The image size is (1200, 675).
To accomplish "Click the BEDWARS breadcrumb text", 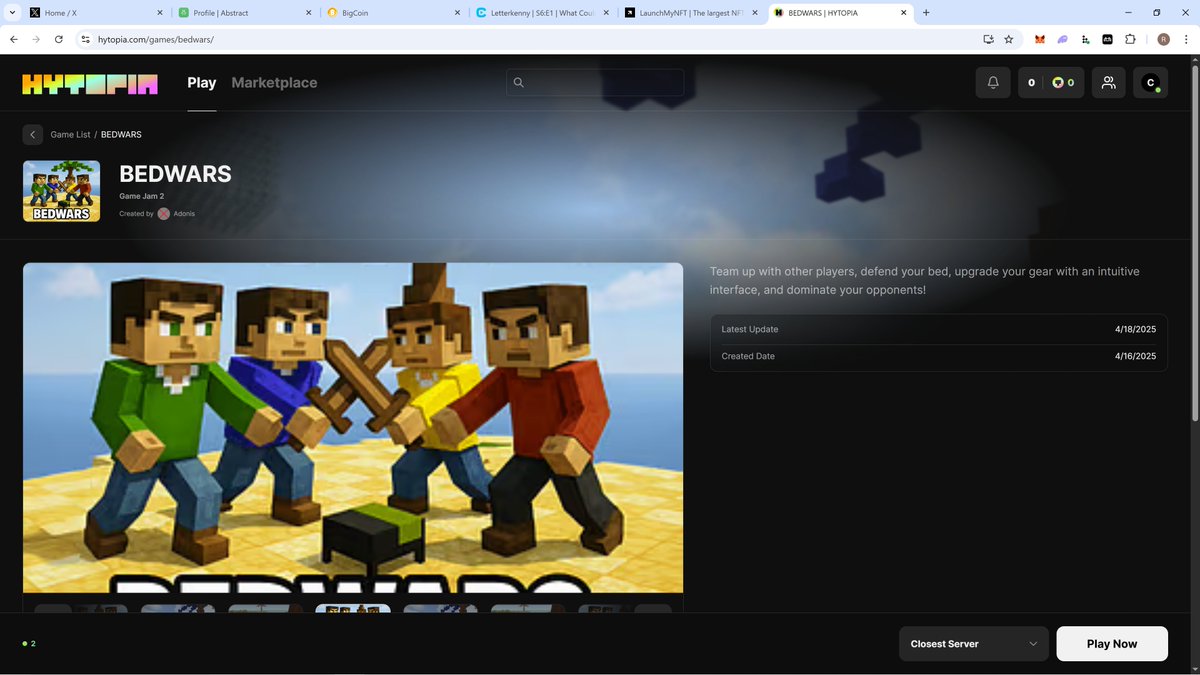I will (121, 134).
